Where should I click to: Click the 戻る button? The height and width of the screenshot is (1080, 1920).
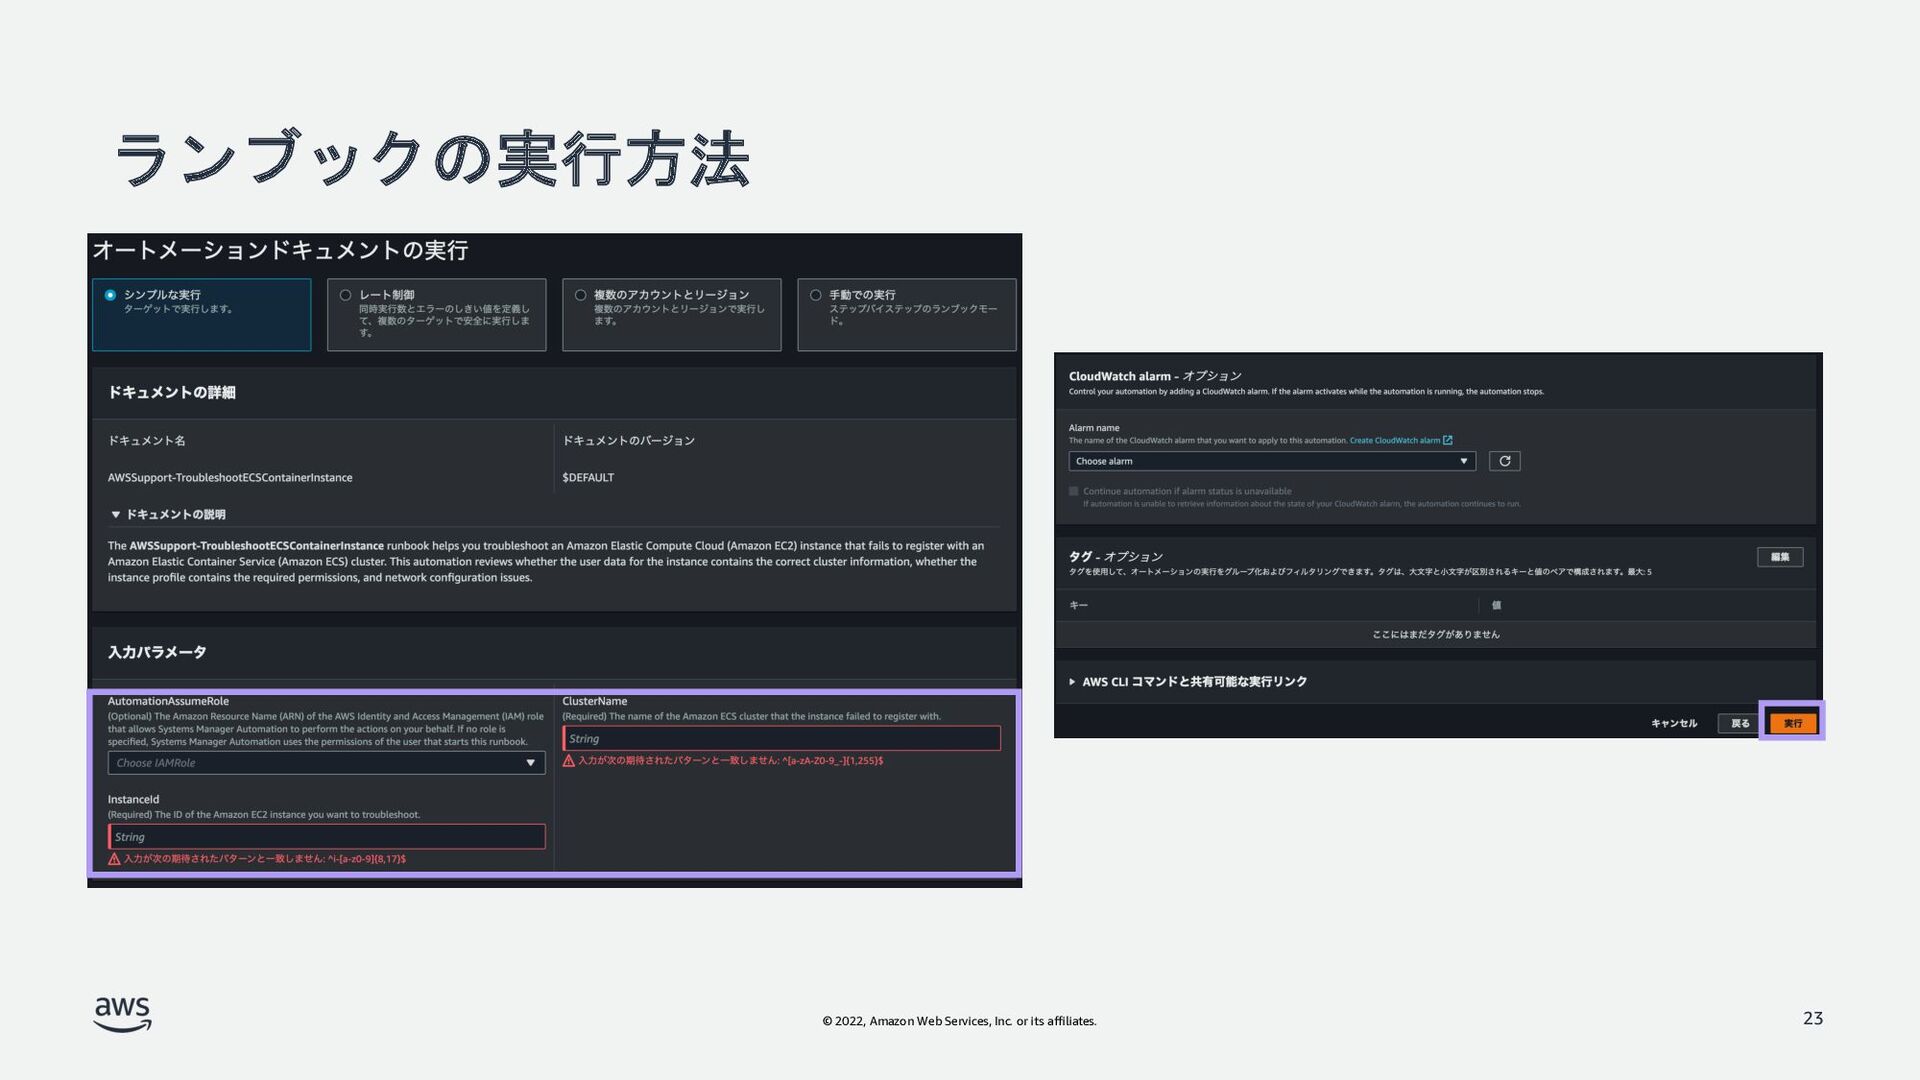(1740, 723)
